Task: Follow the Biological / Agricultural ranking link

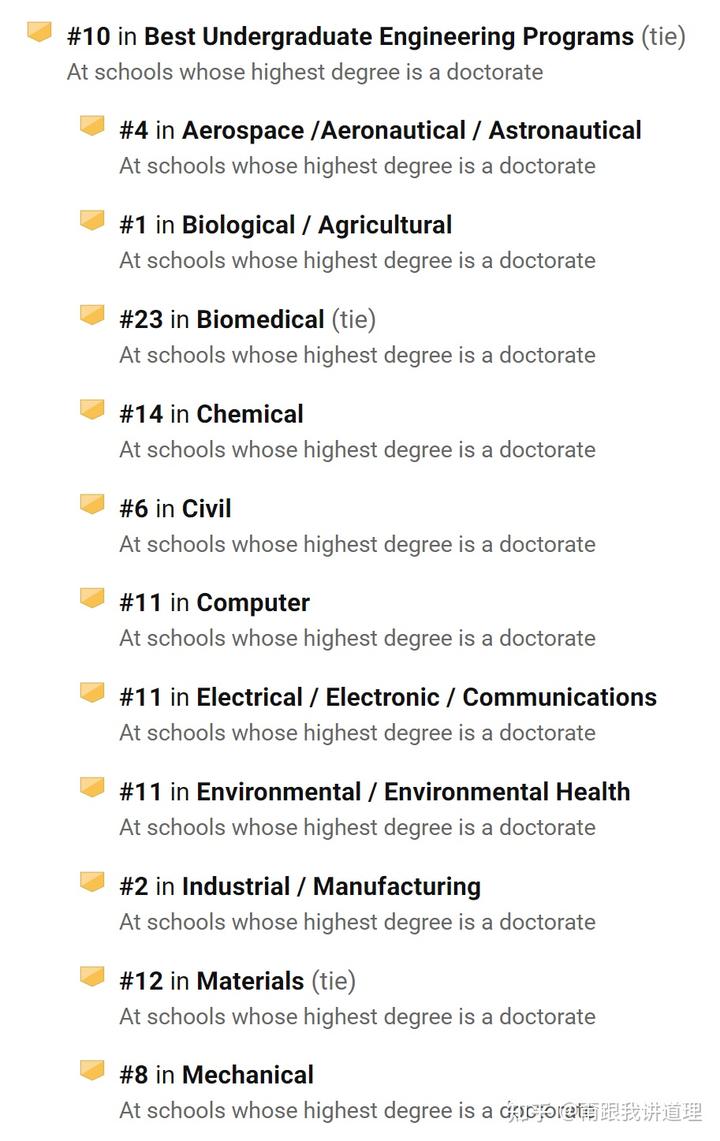Action: point(317,226)
